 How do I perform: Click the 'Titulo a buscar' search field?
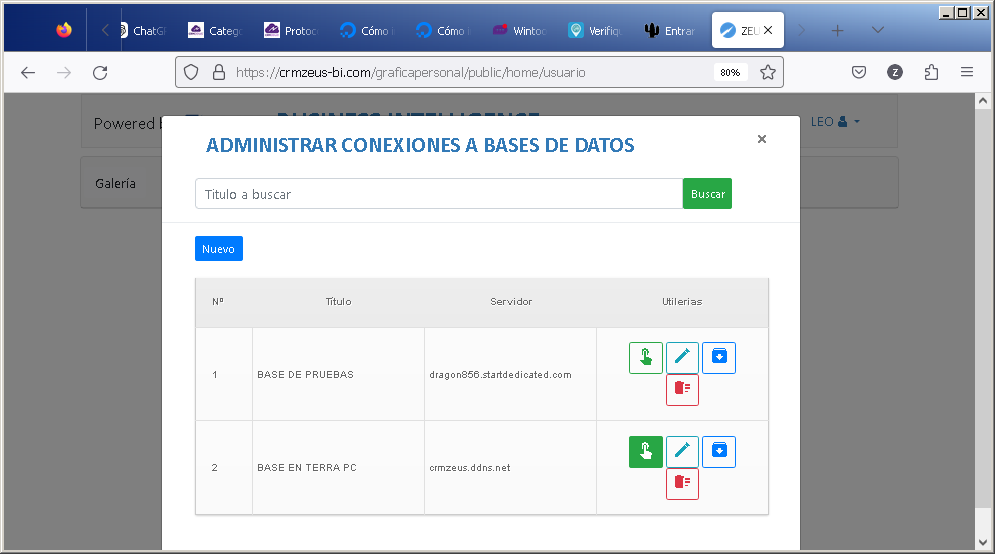[438, 194]
